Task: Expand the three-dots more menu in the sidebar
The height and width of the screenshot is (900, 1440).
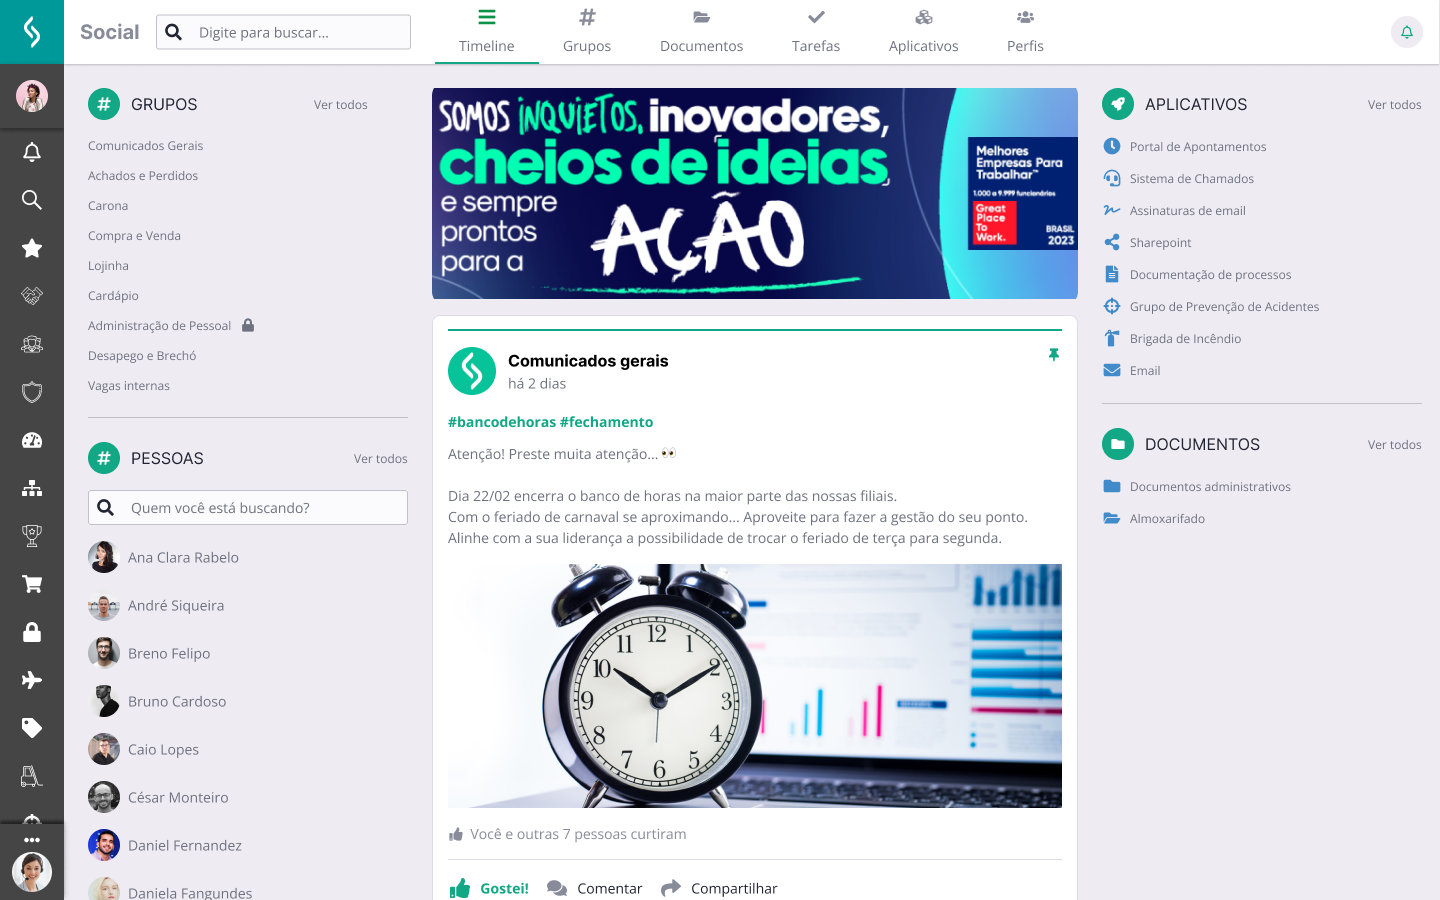Action: (x=32, y=840)
